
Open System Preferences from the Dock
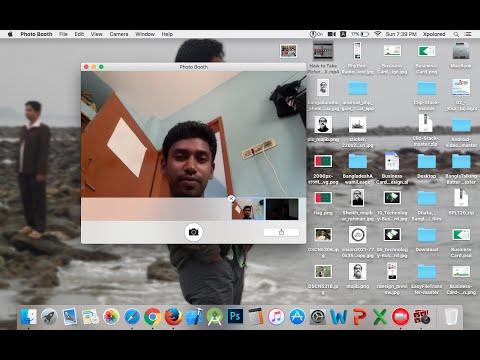(318, 317)
